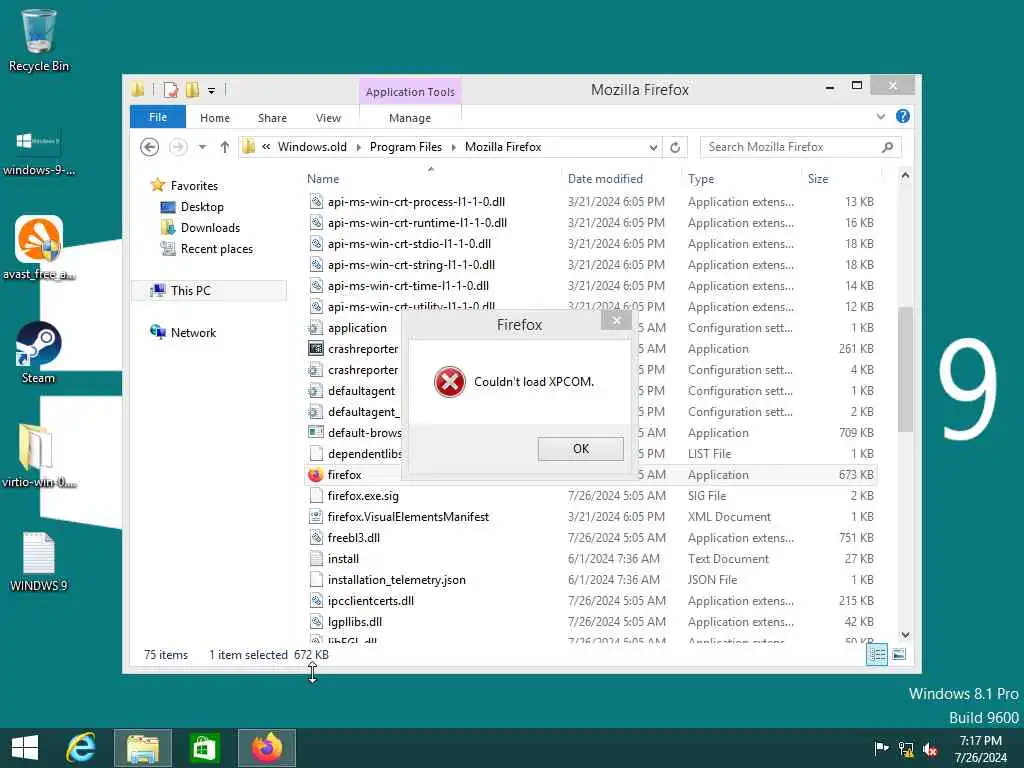Open Desktop in the navigation pane
This screenshot has height=768, width=1024.
pyautogui.click(x=202, y=207)
